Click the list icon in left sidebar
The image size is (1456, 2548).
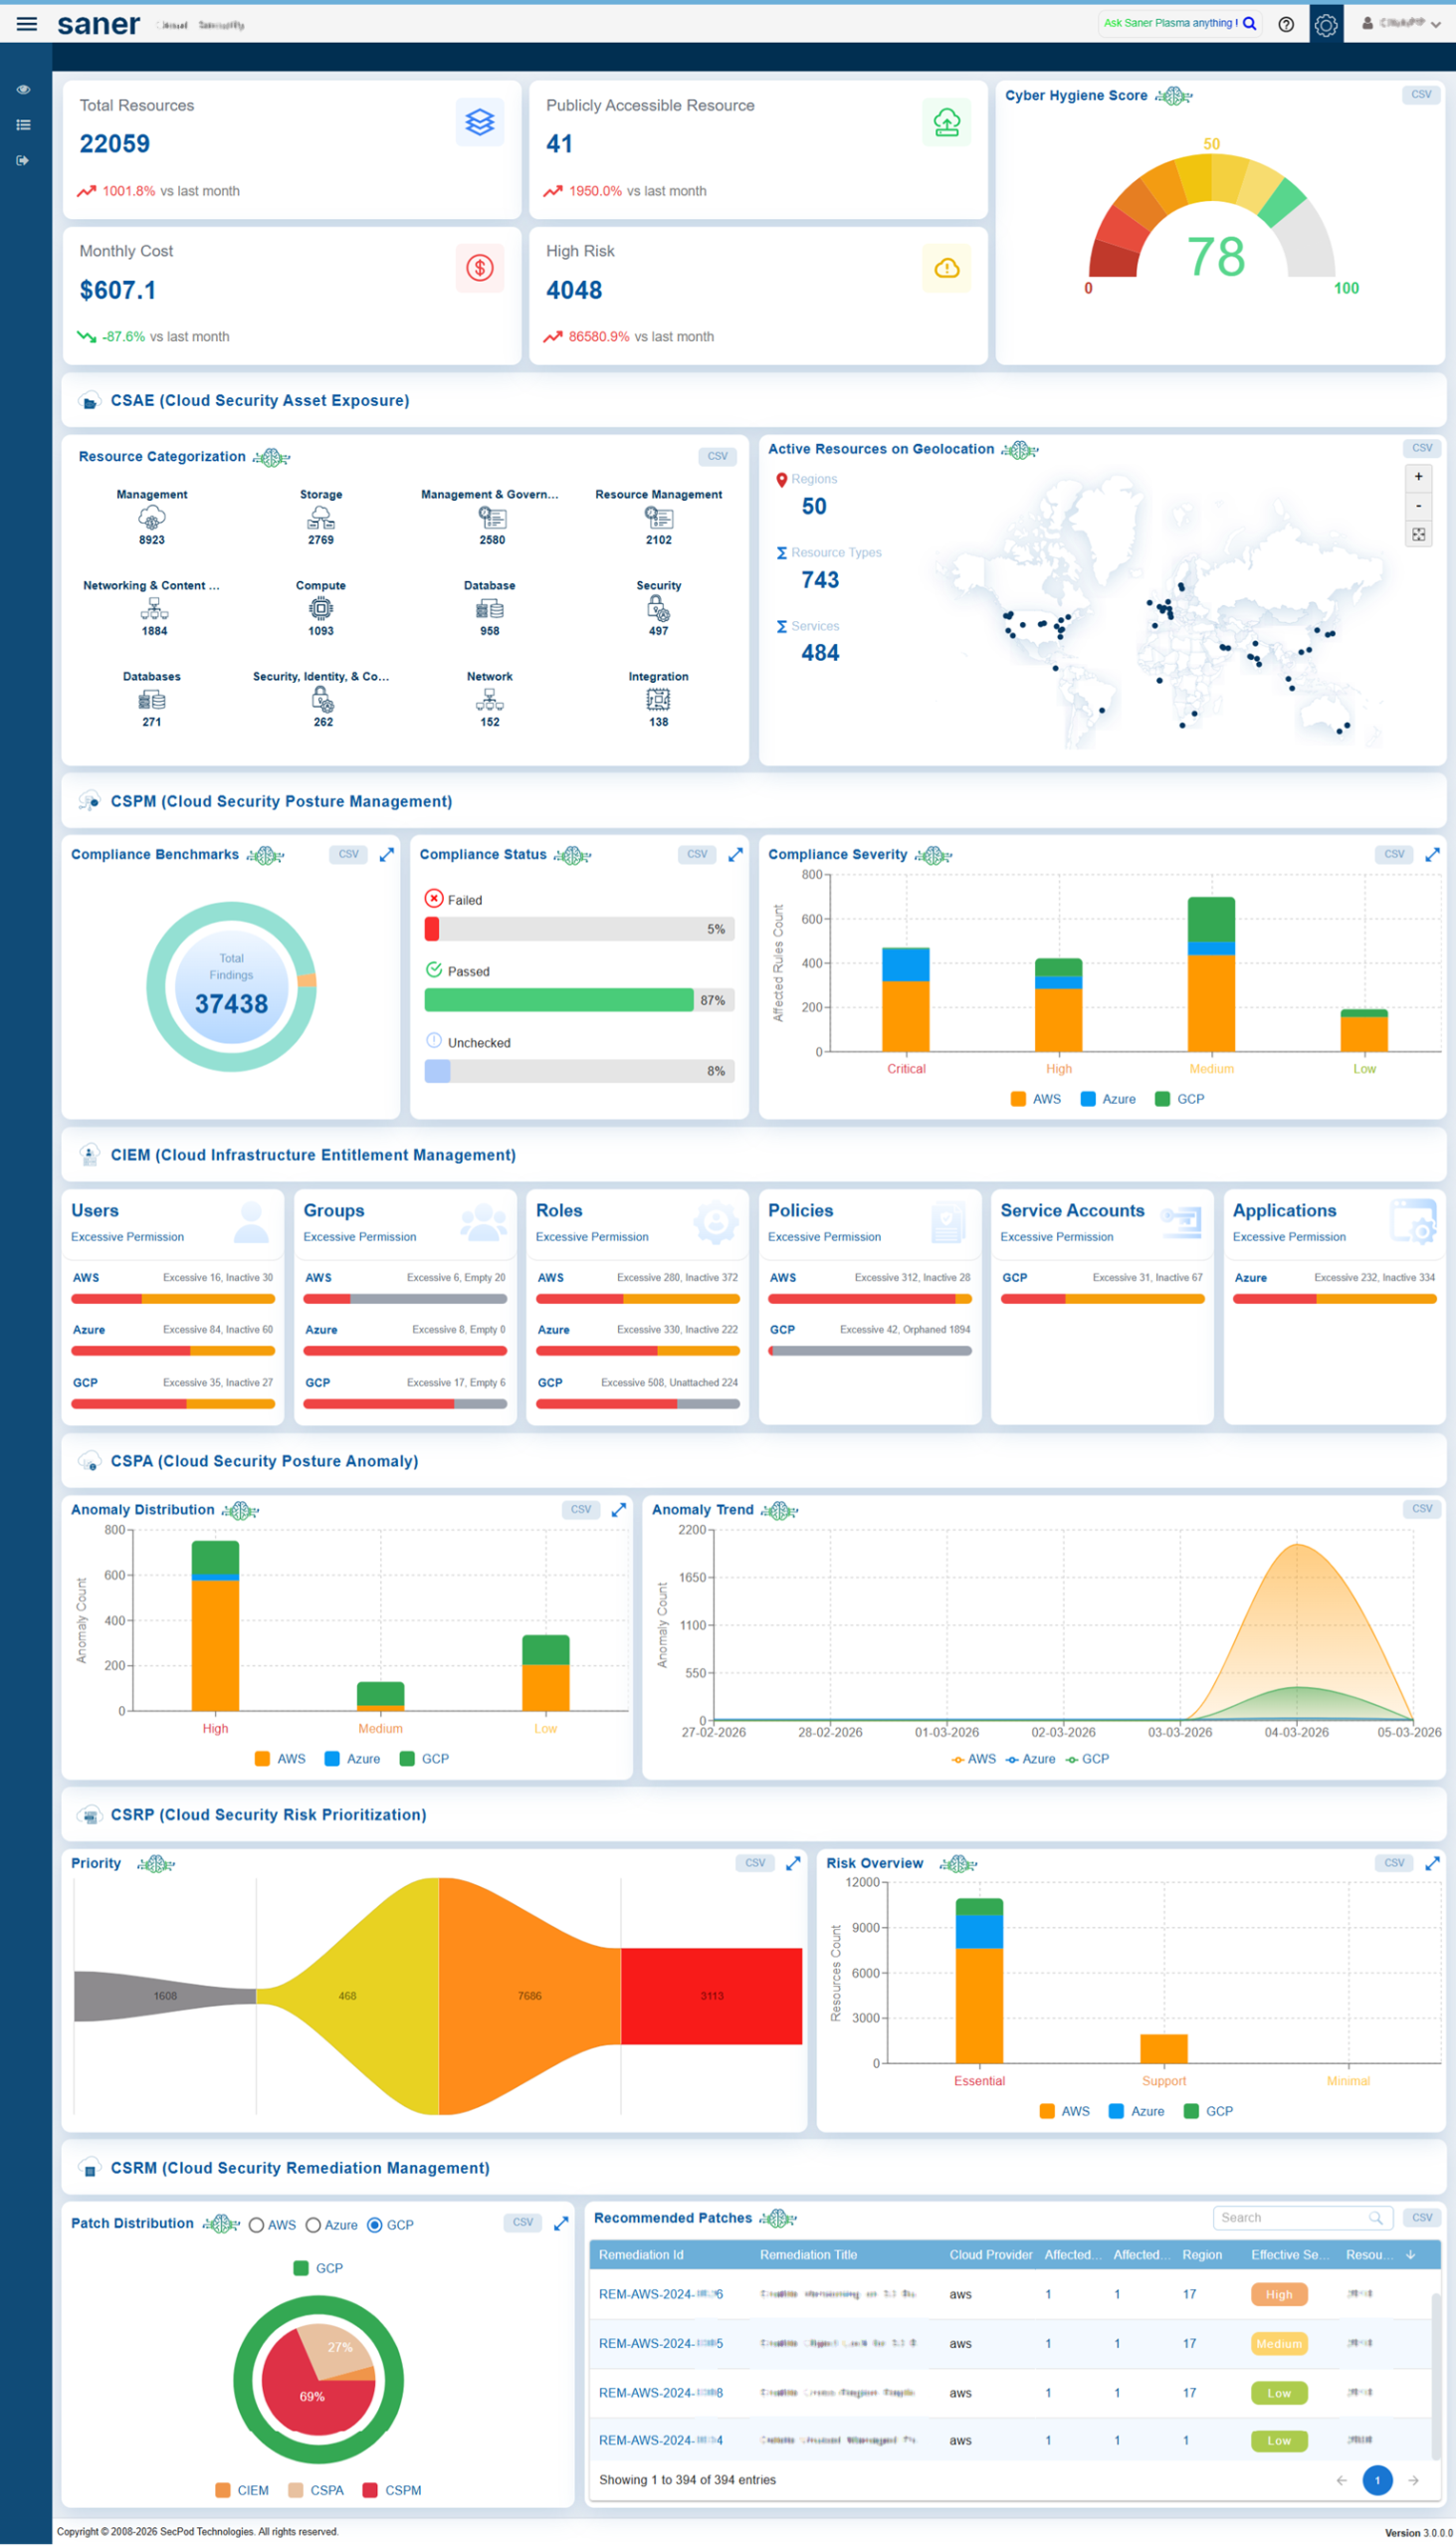(x=23, y=125)
